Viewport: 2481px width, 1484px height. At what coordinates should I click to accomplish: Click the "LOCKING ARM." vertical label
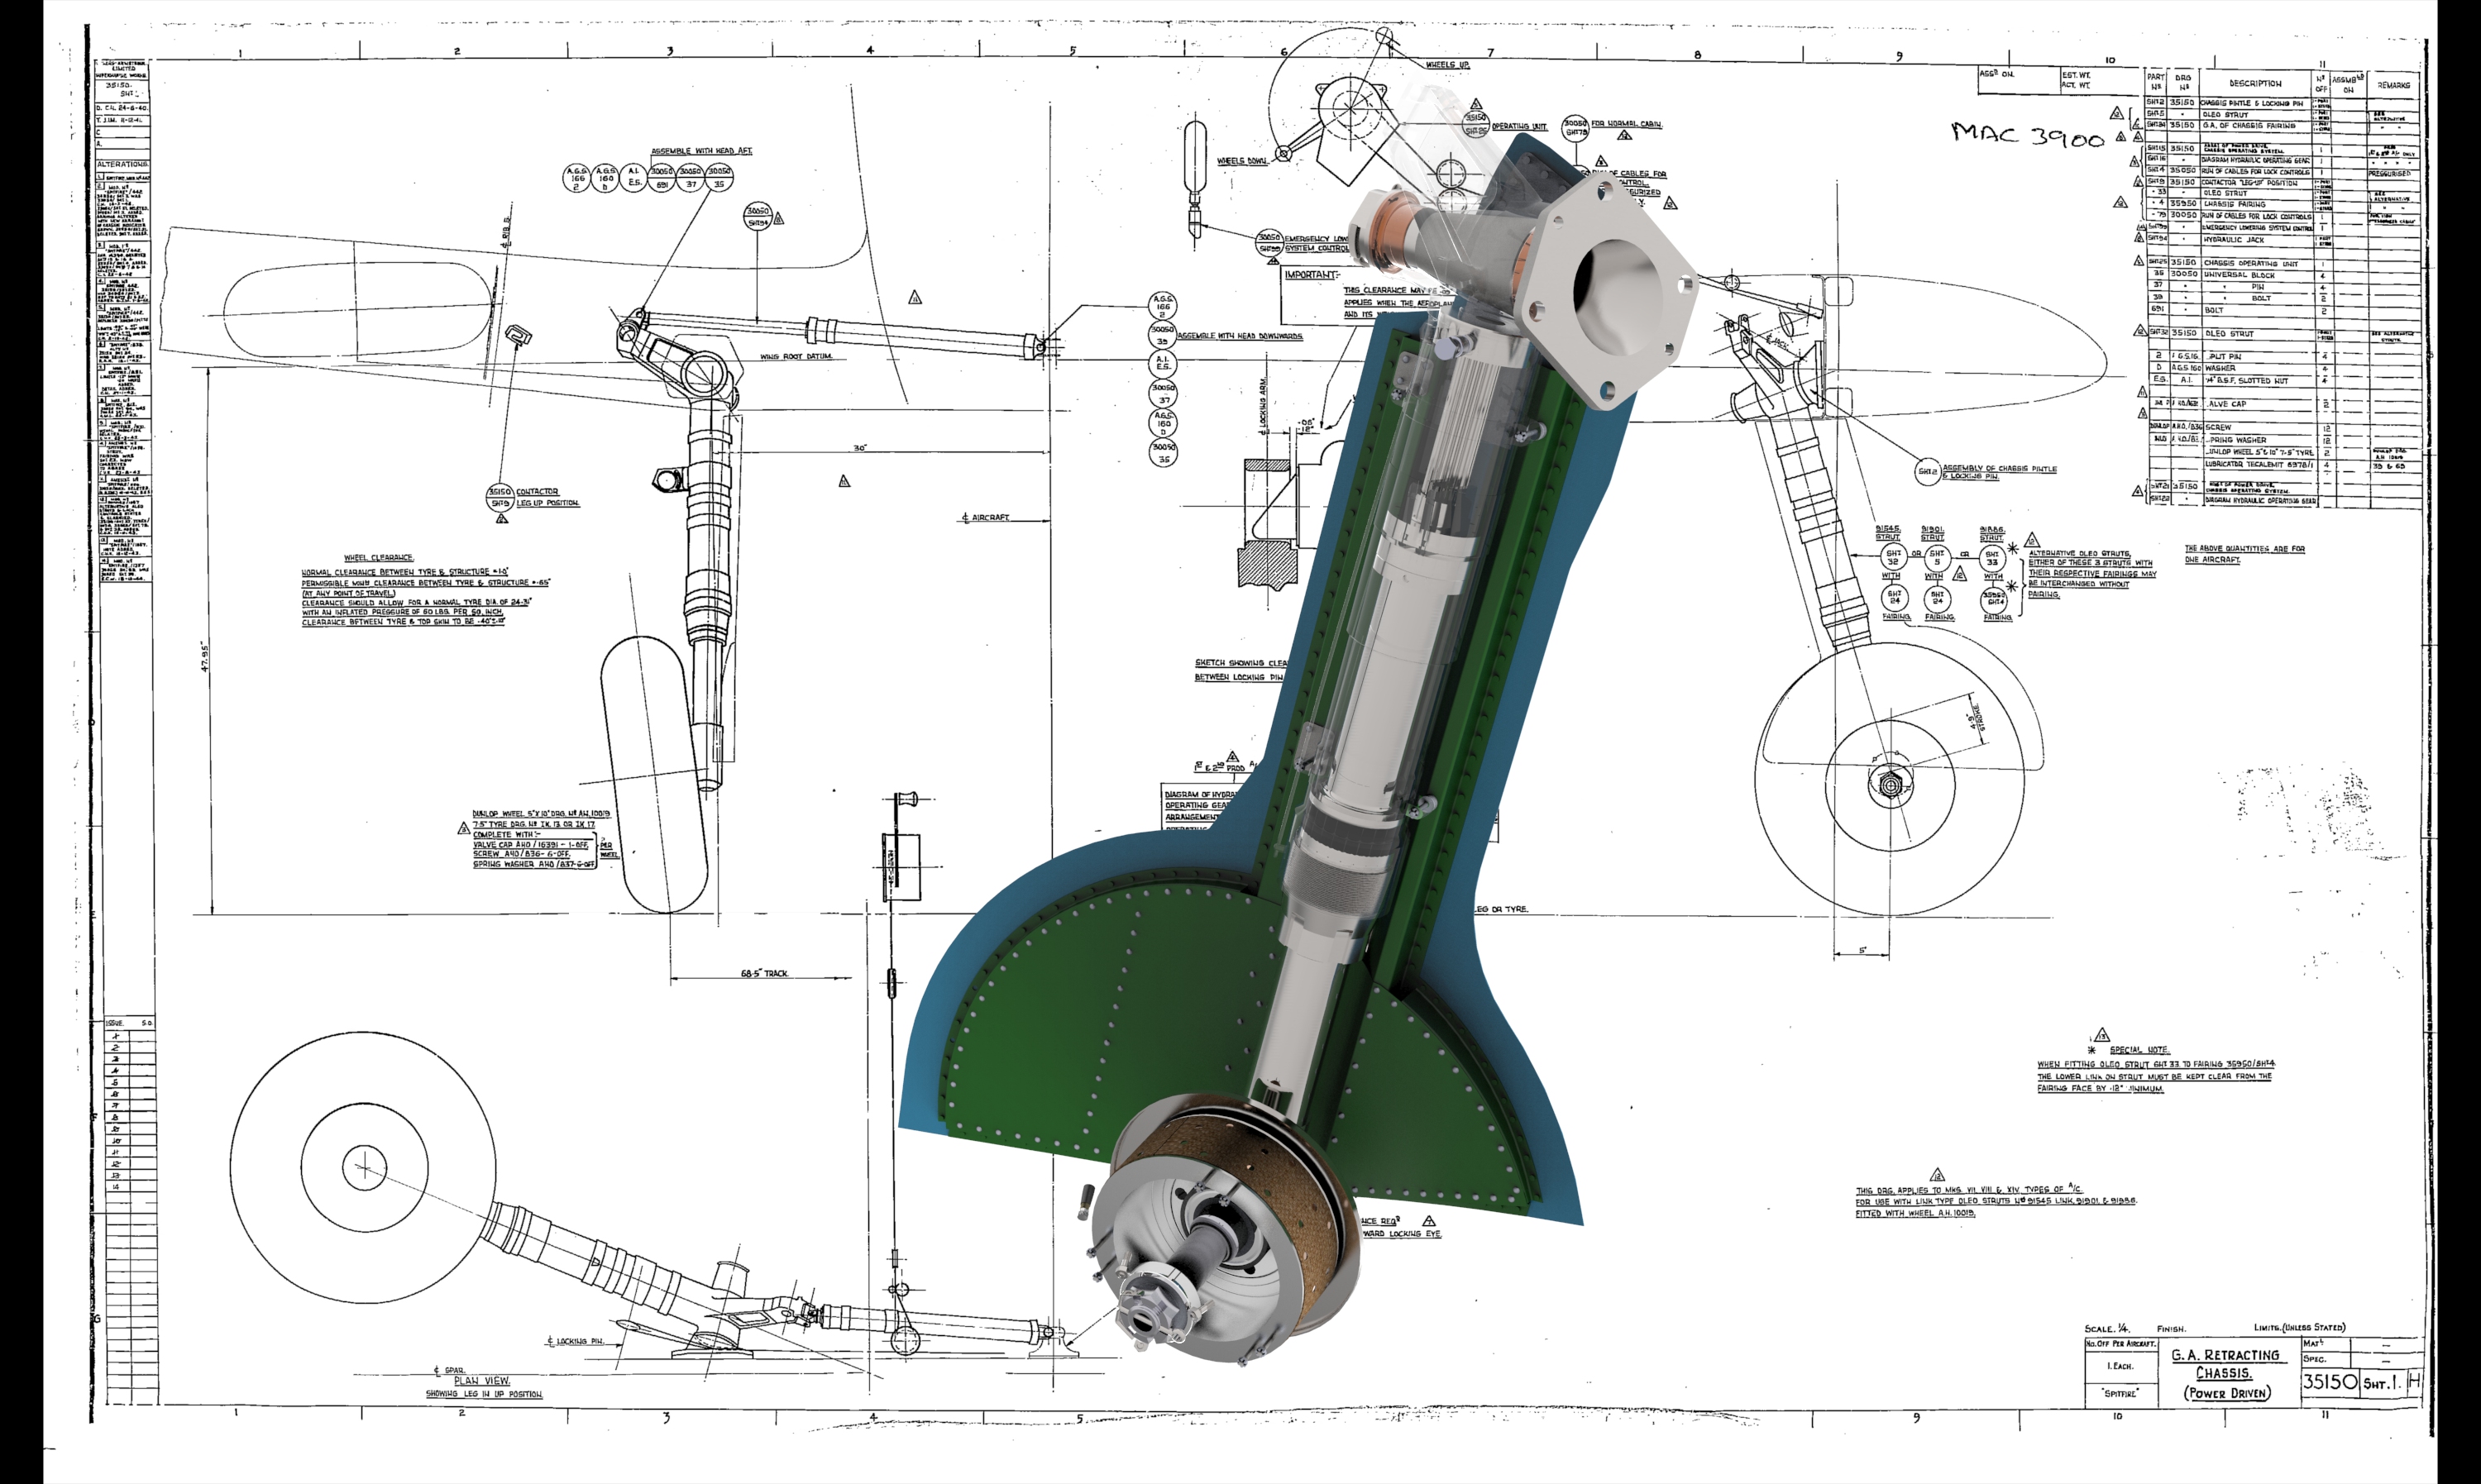[x=1263, y=406]
